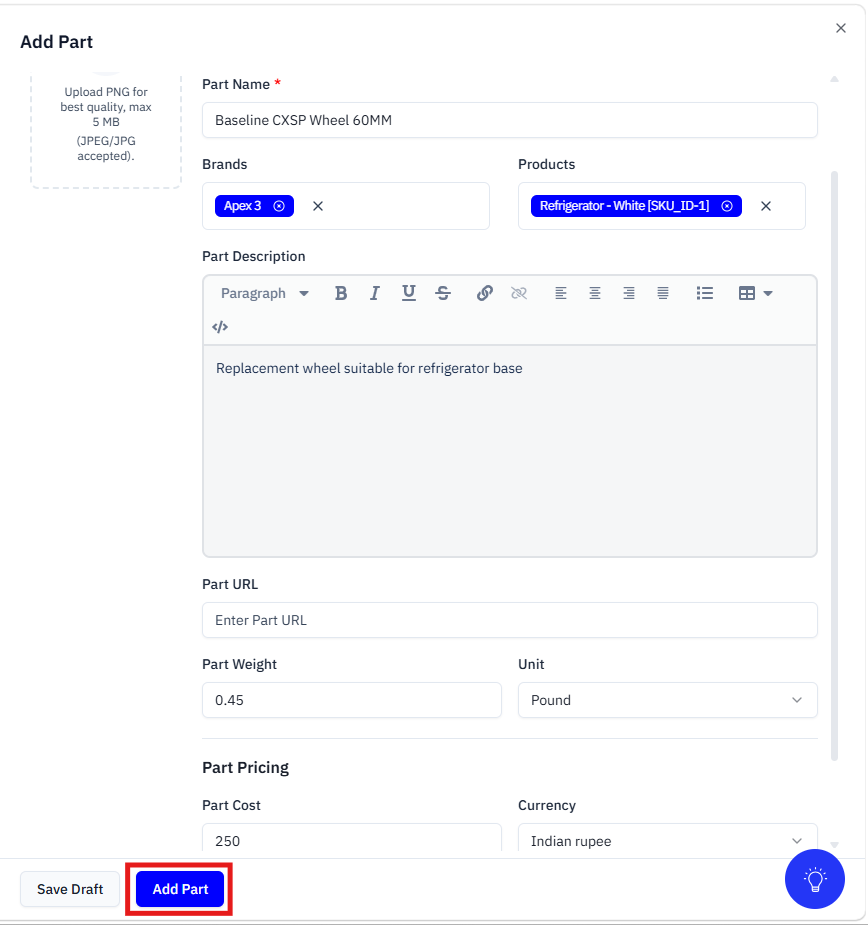Apply italic formatting in the editor
Viewport: 868px width, 925px height.
[375, 293]
